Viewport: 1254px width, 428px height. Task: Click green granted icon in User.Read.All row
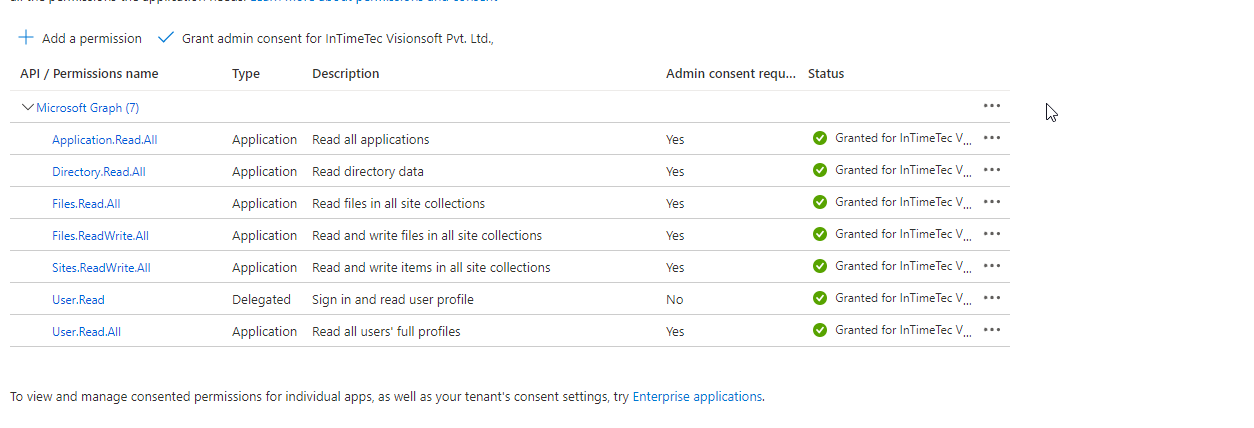tap(820, 330)
